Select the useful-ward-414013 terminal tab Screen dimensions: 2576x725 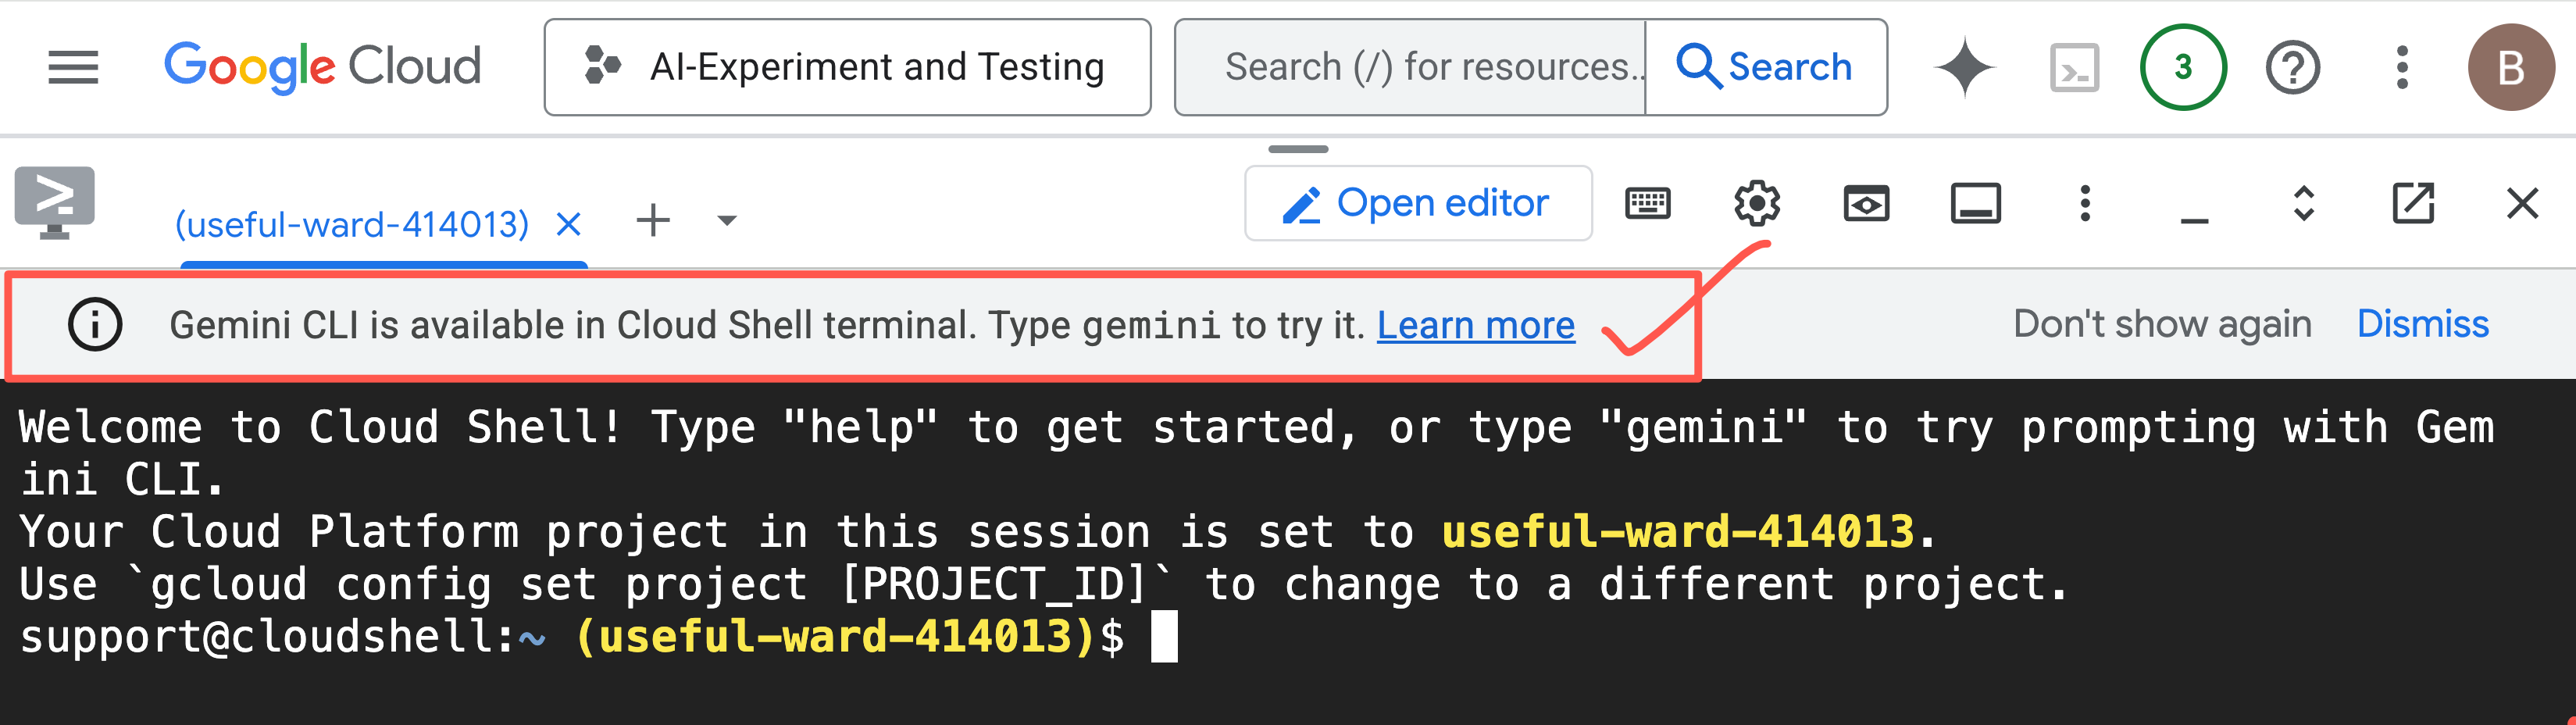point(352,224)
